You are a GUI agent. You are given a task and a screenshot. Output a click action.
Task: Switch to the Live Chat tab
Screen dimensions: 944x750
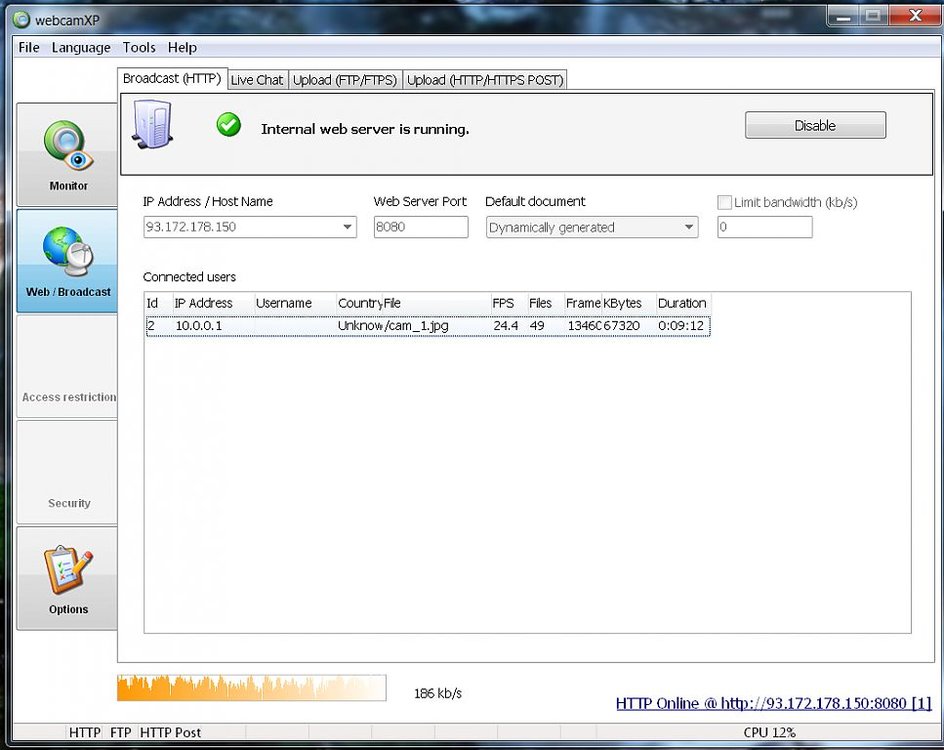(257, 79)
